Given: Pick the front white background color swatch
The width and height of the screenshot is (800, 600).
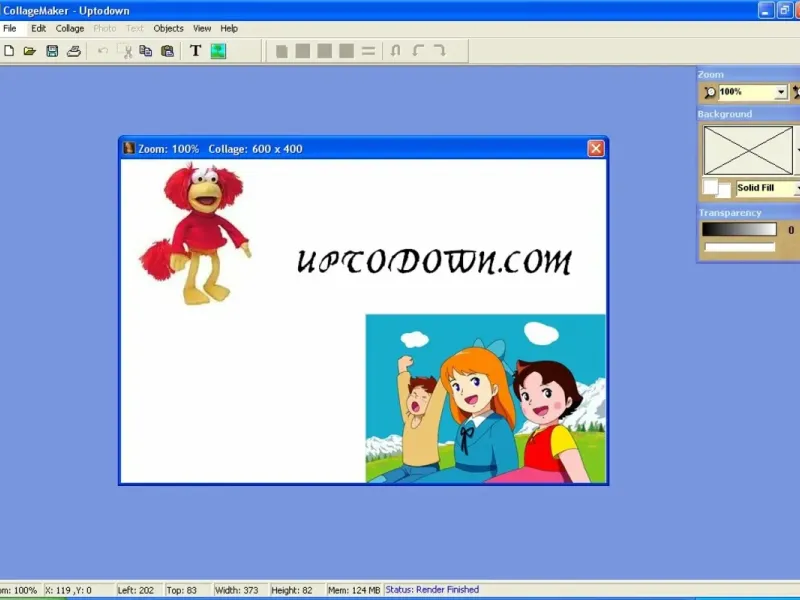Looking at the screenshot, I should point(710,187).
